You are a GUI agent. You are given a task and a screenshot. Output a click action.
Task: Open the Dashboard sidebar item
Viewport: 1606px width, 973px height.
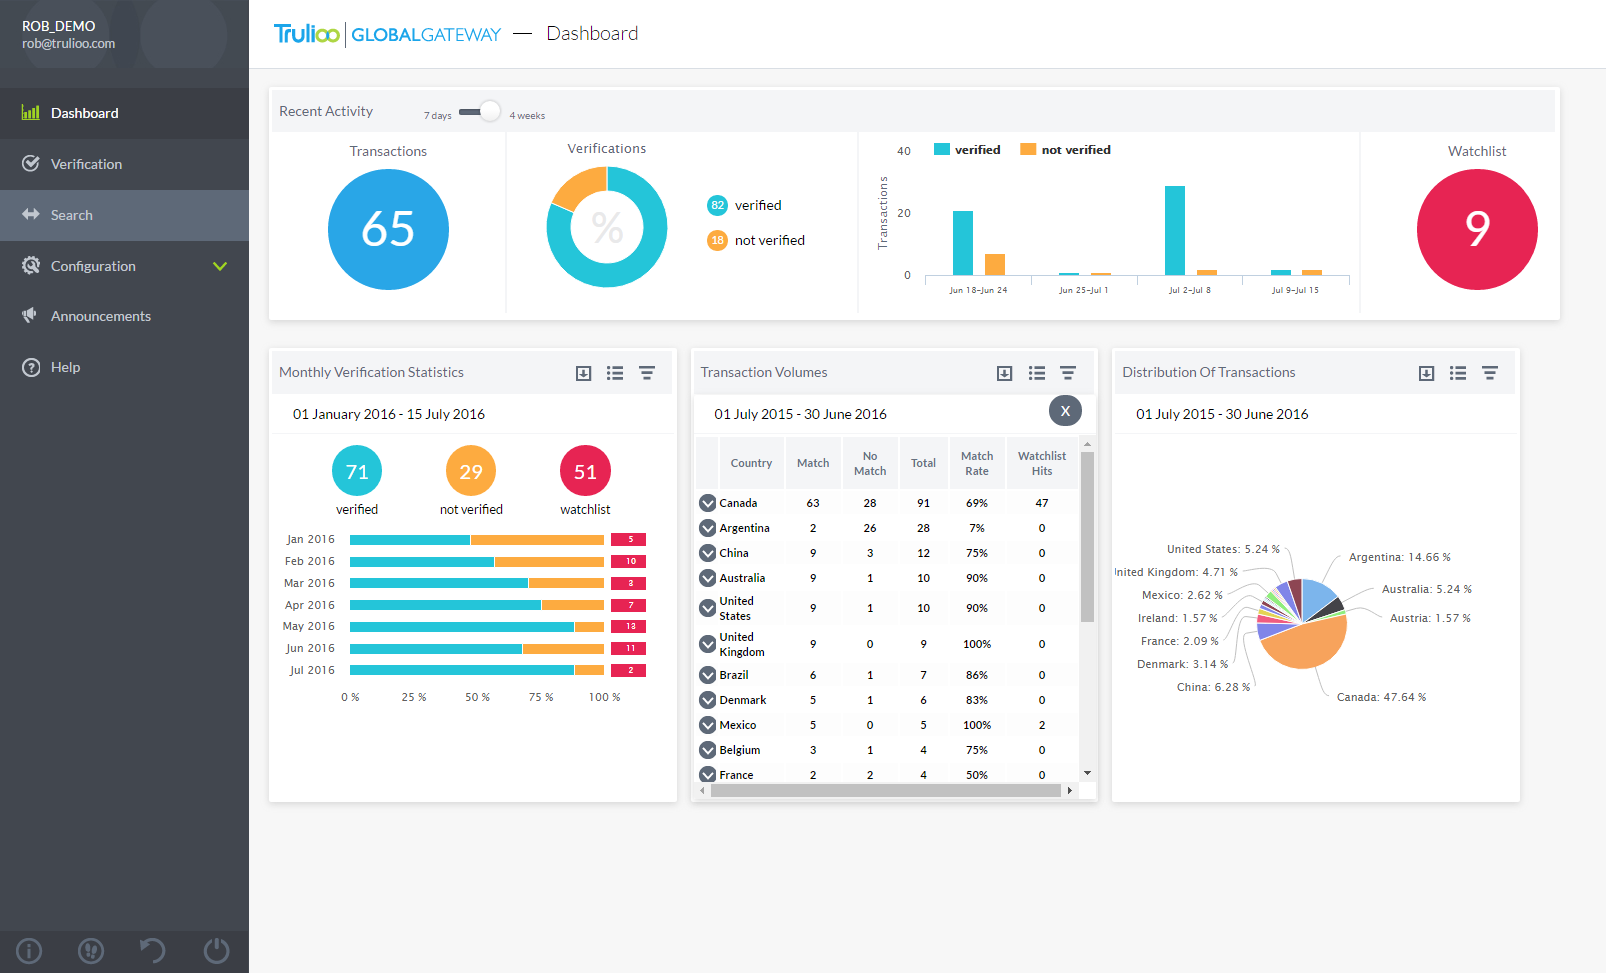[x=124, y=113]
